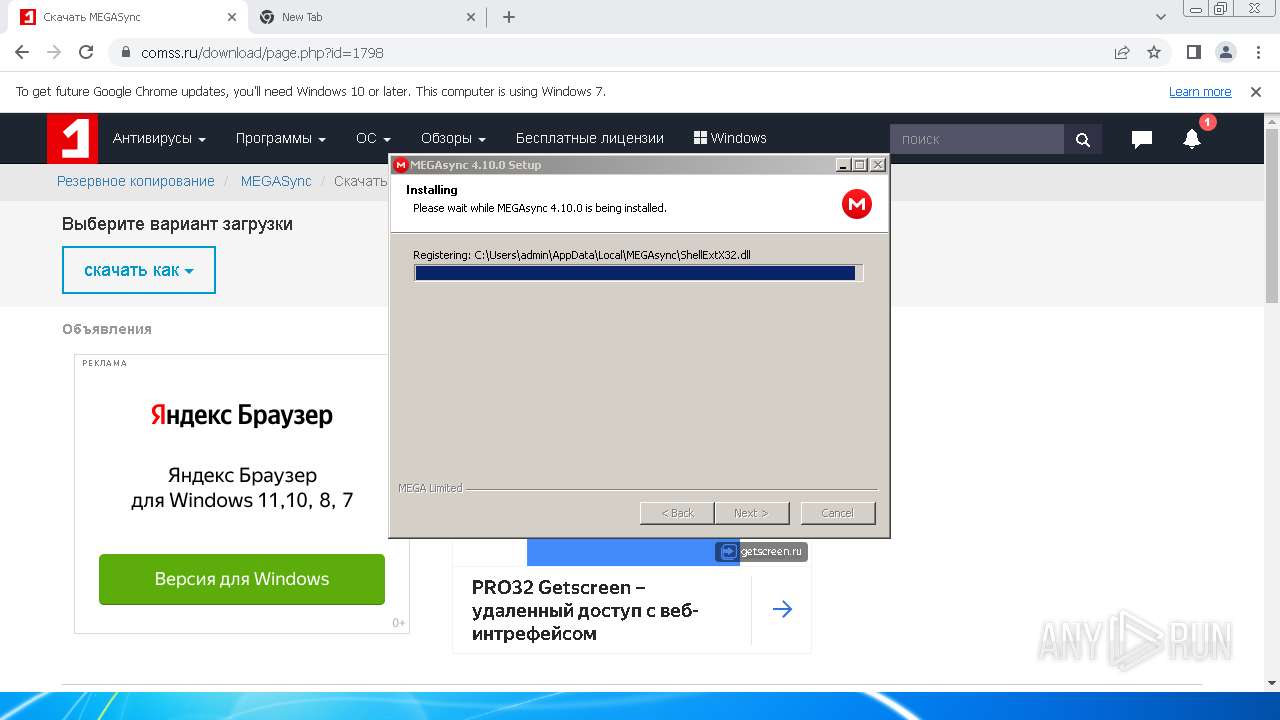
Task: Open site comments chat icon
Action: click(x=1142, y=139)
